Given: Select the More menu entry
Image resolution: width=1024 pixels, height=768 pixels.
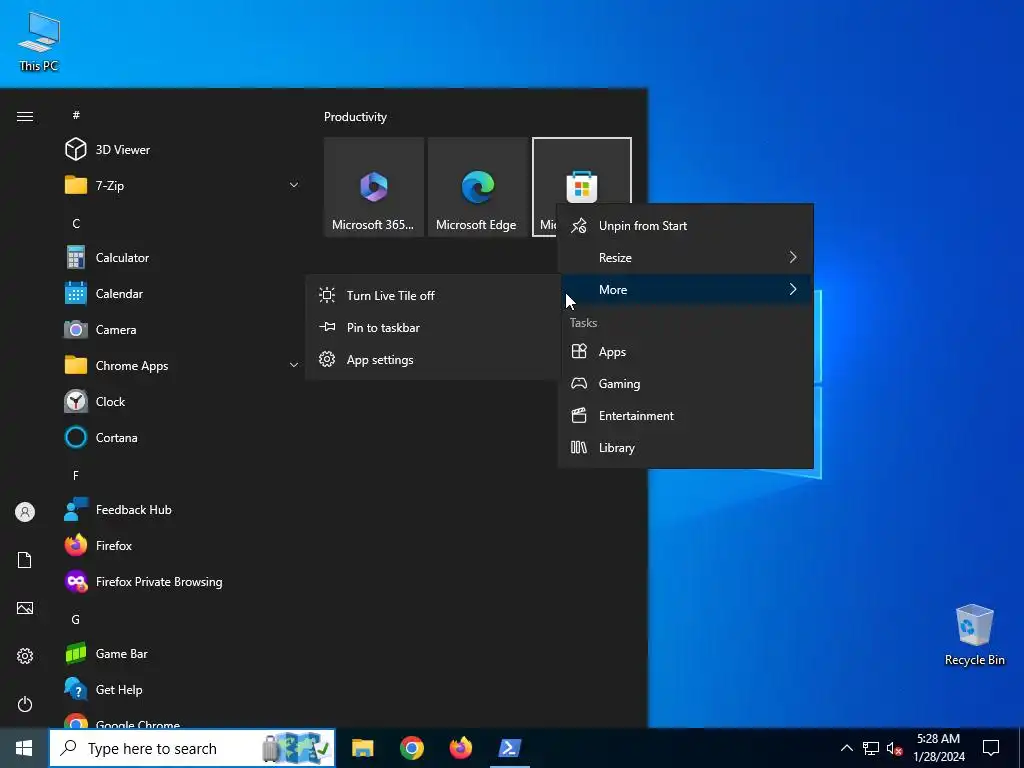Looking at the screenshot, I should (686, 289).
